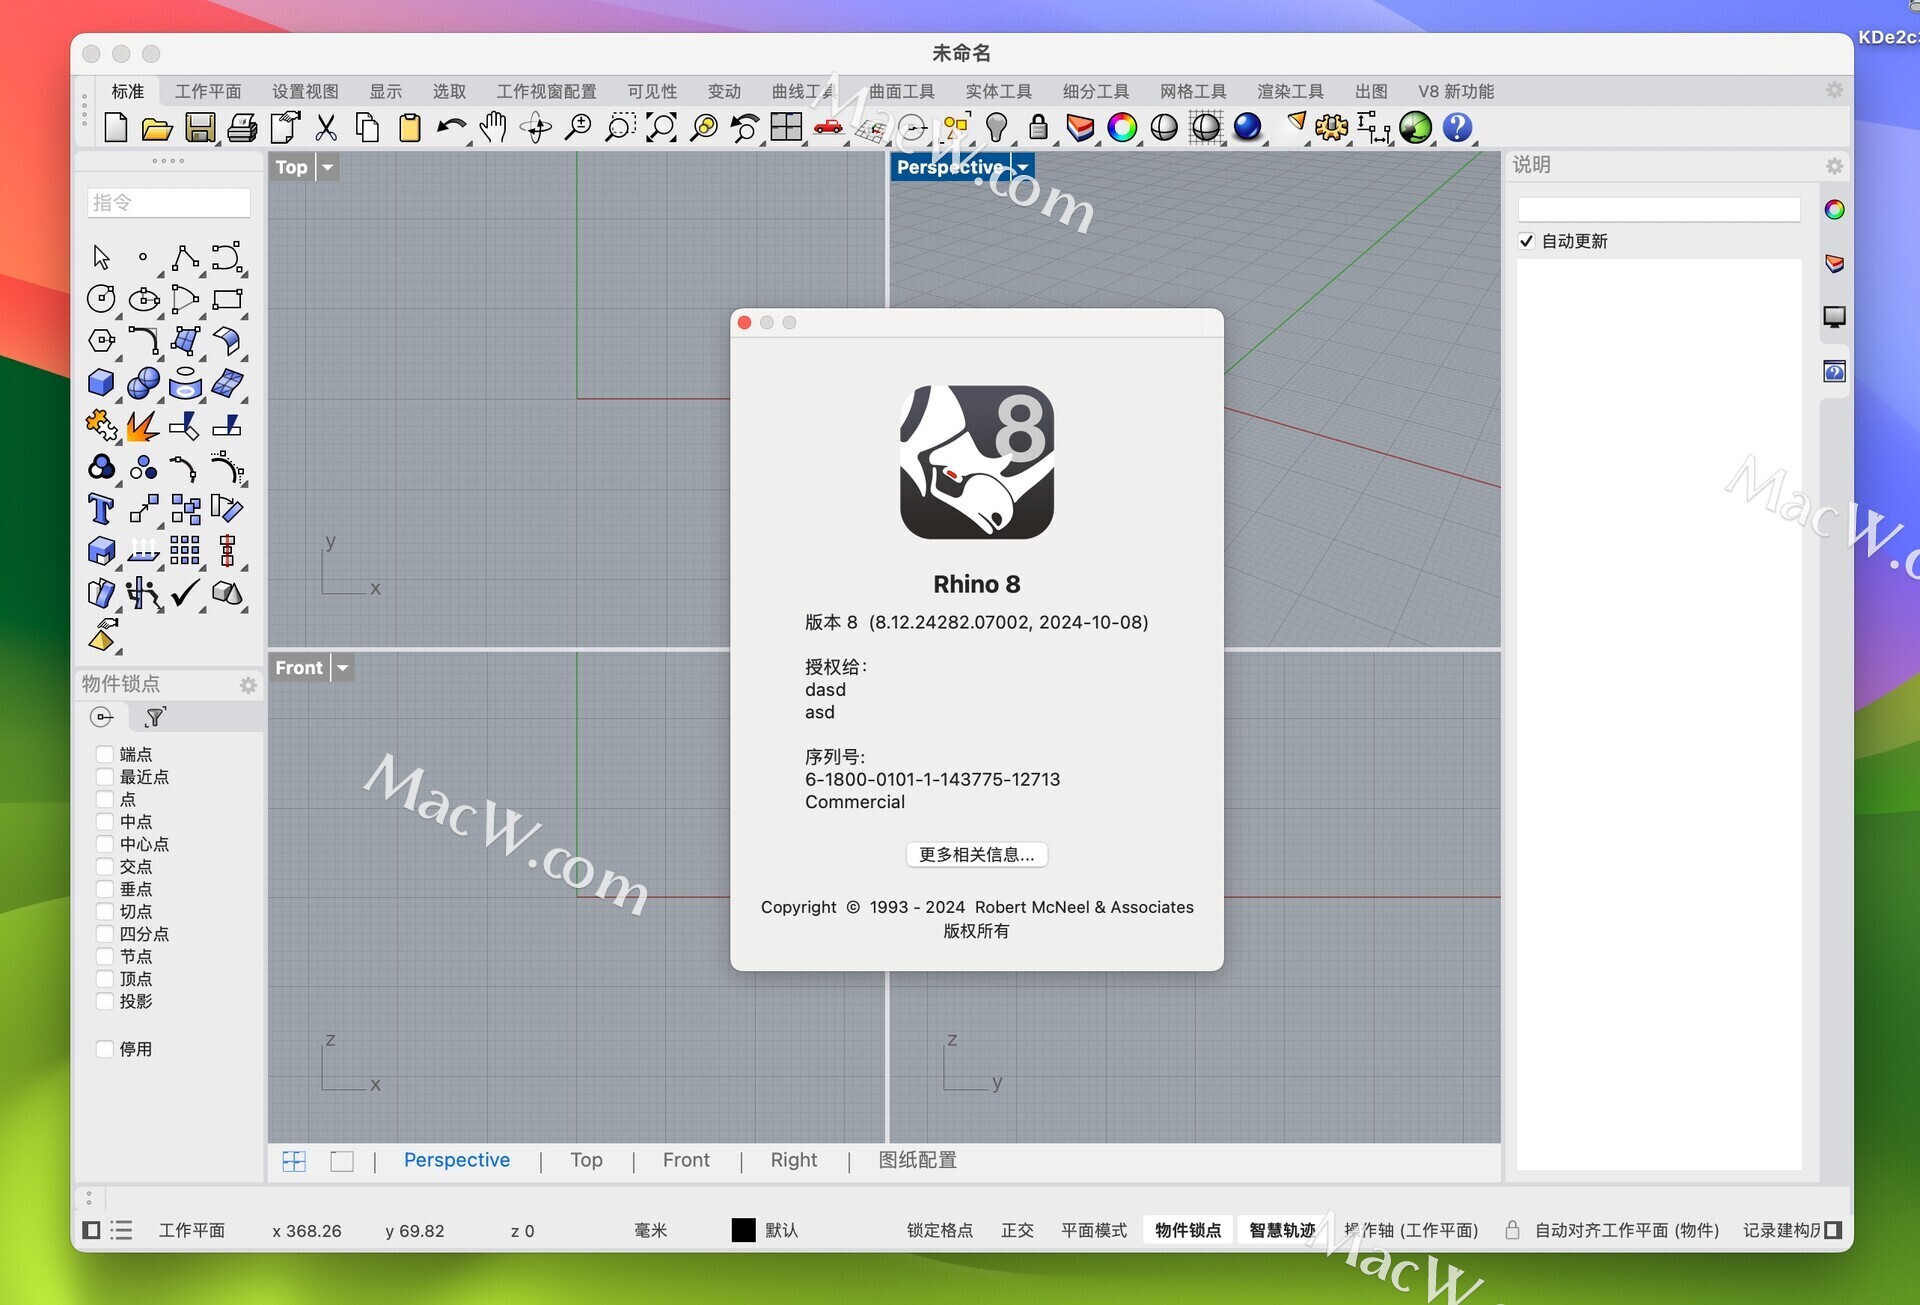The width and height of the screenshot is (1920, 1305).
Task: Click the Explode tool icon
Action: pyautogui.click(x=143, y=425)
